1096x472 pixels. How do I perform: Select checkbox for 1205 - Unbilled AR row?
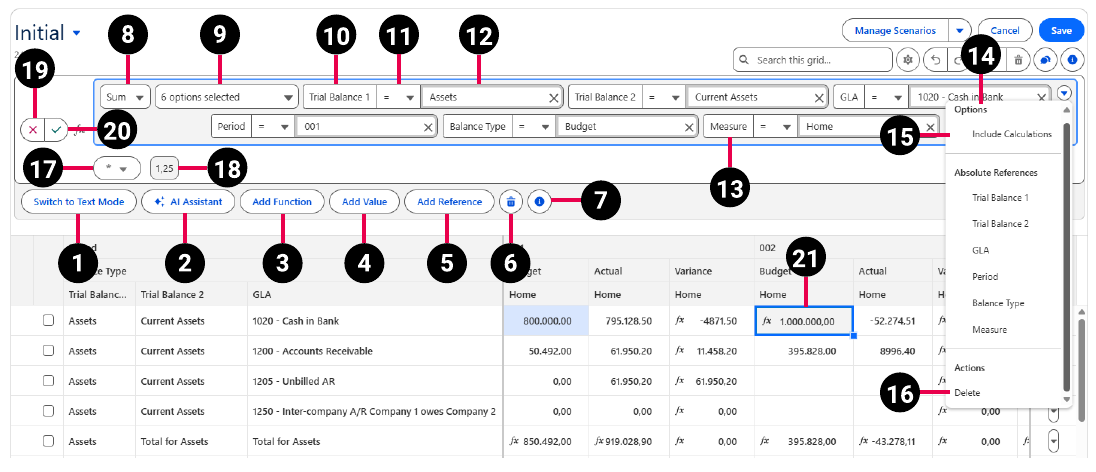[x=48, y=380]
